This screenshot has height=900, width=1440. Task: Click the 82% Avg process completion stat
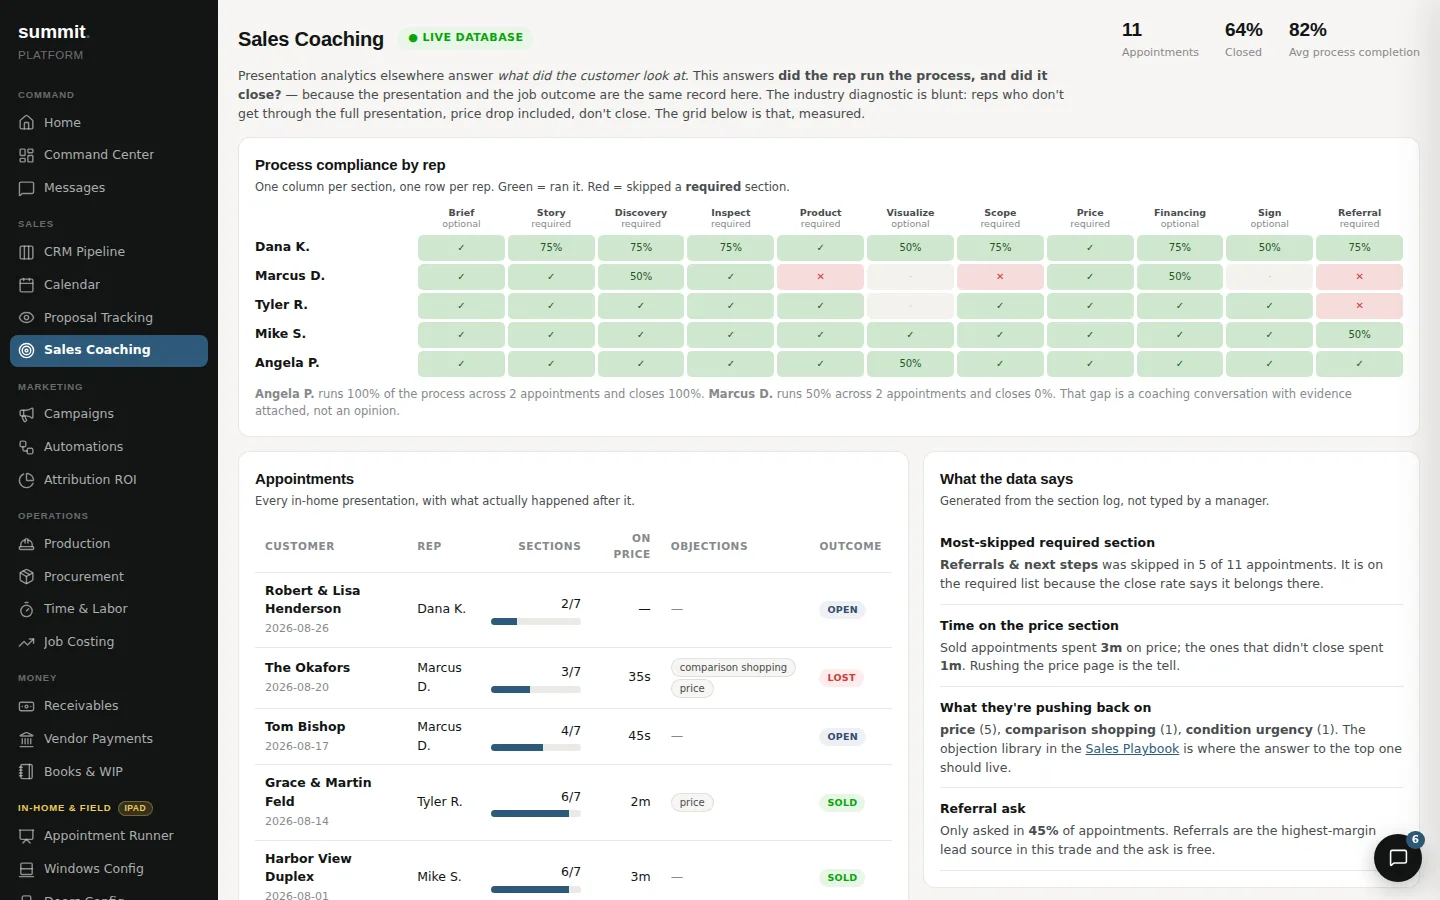click(1354, 40)
